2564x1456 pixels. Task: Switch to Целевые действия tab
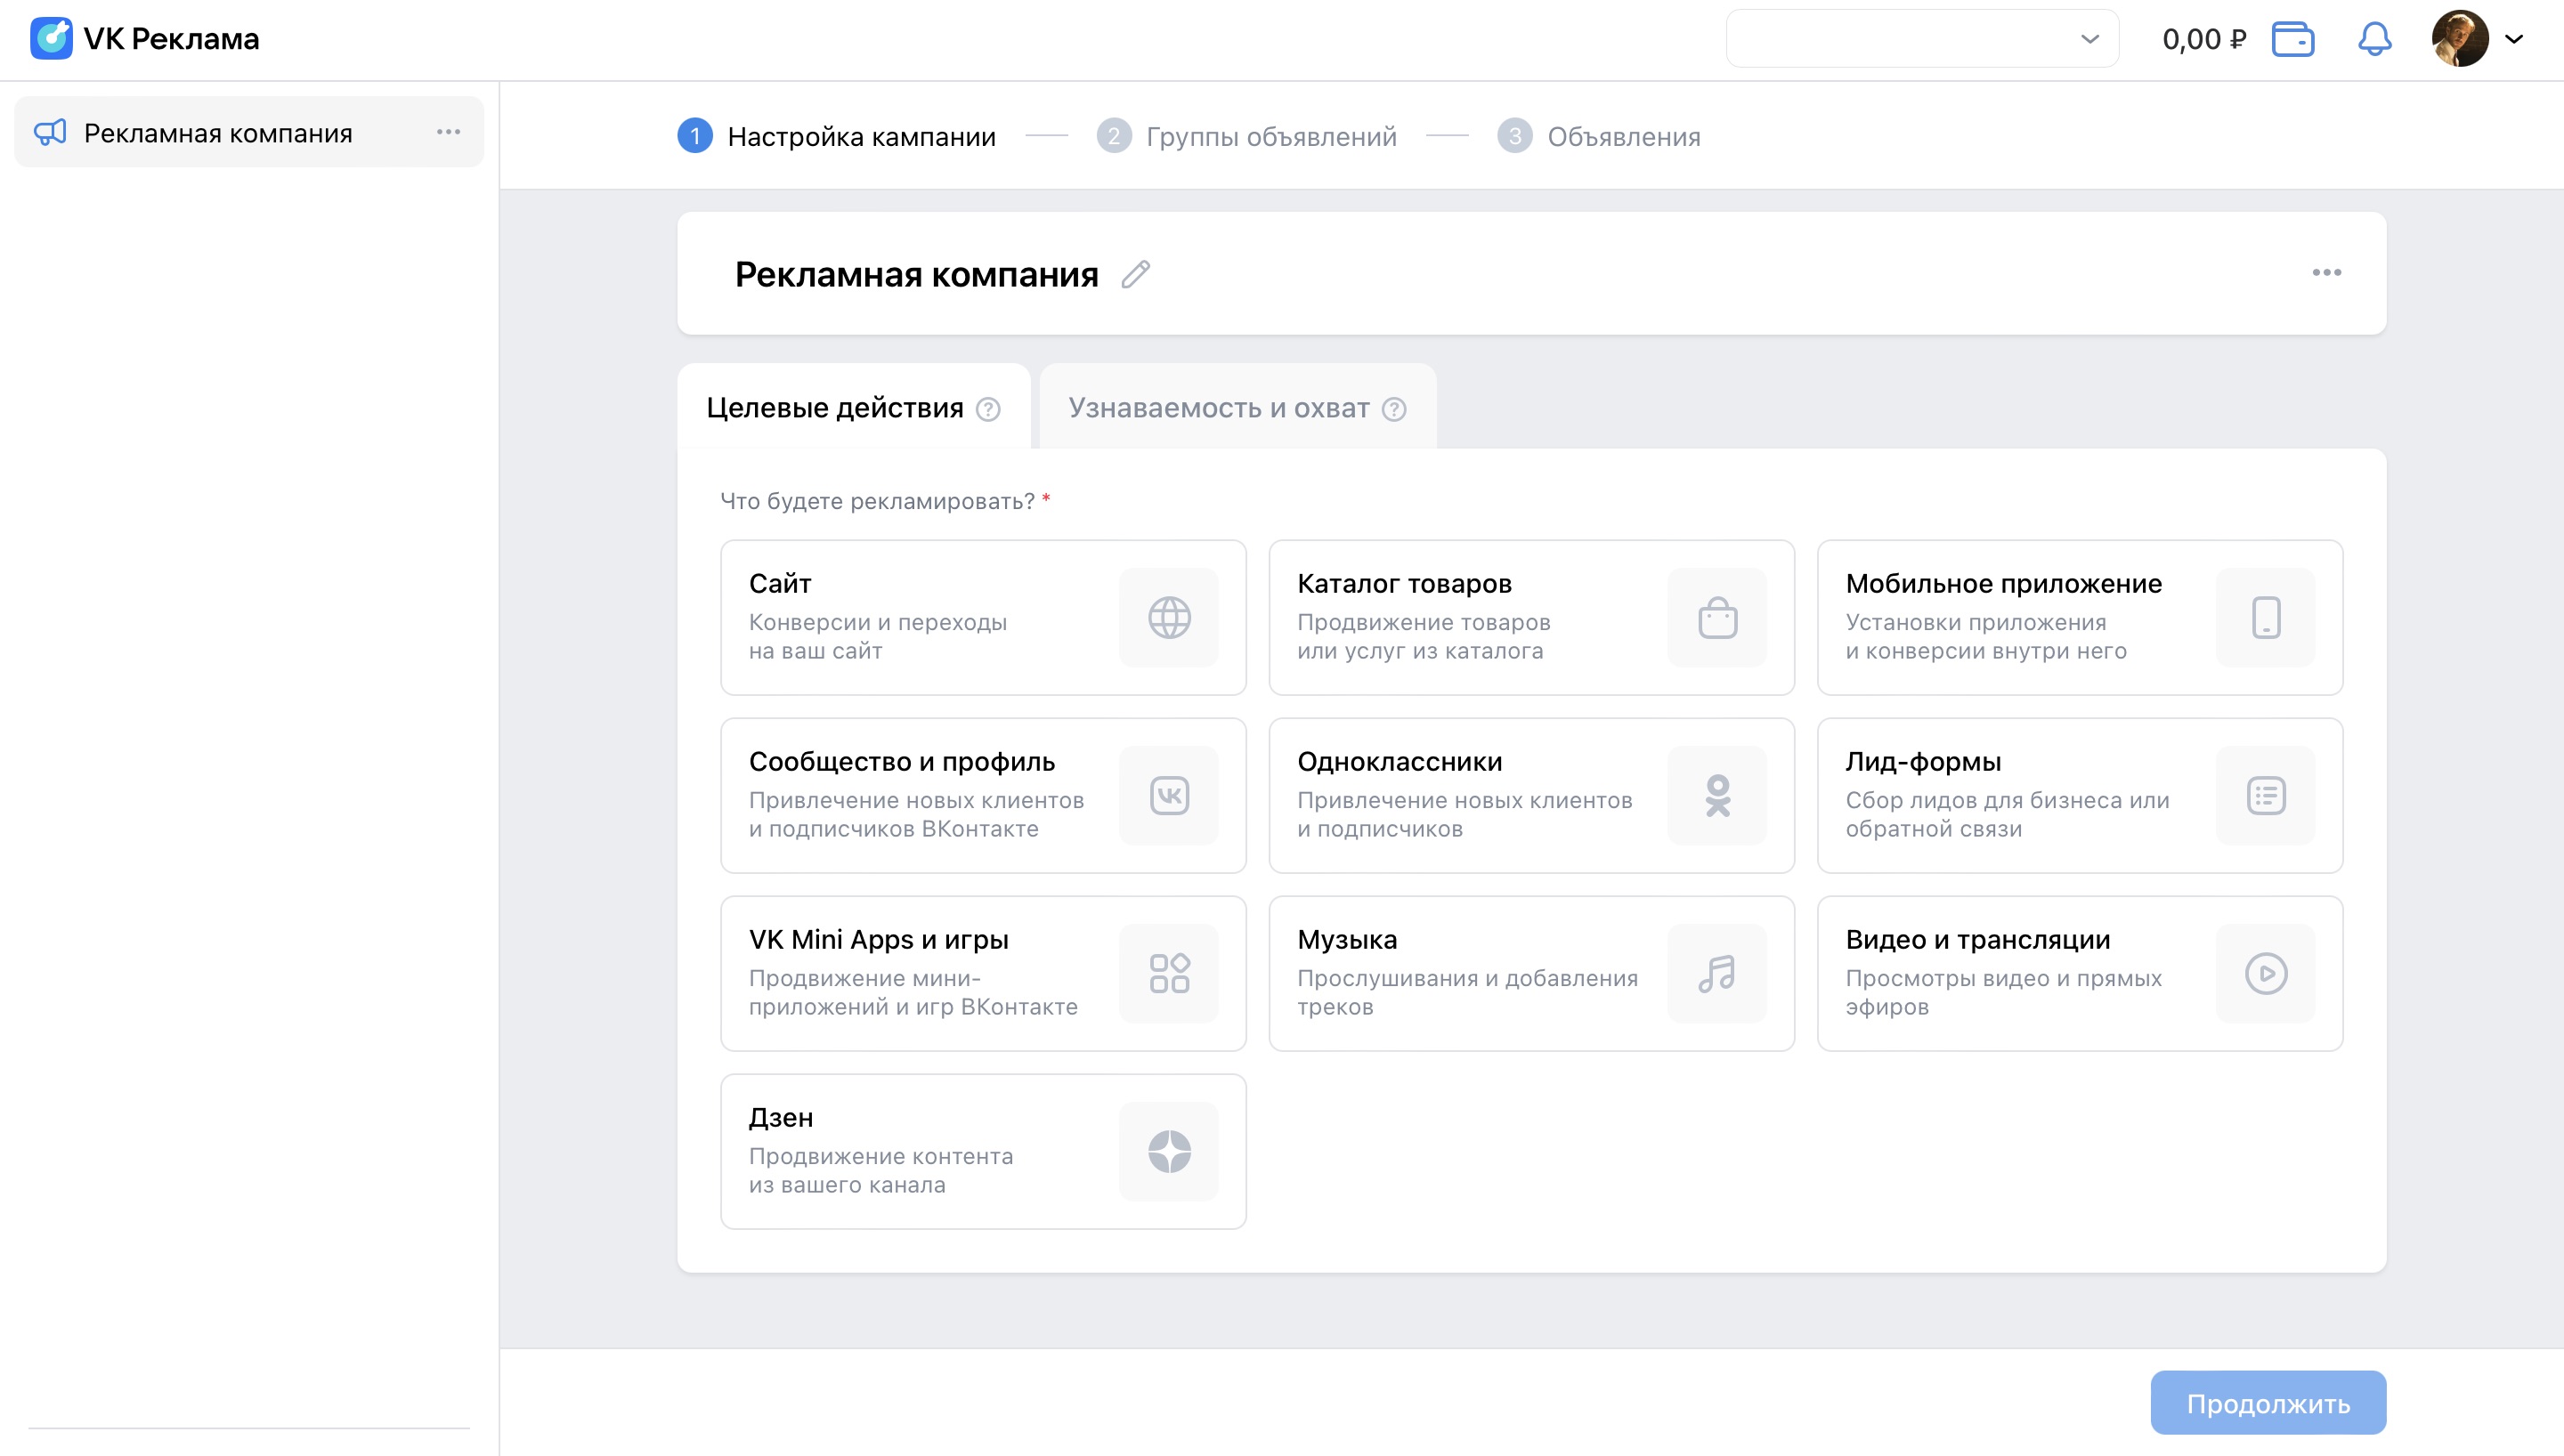pyautogui.click(x=854, y=408)
